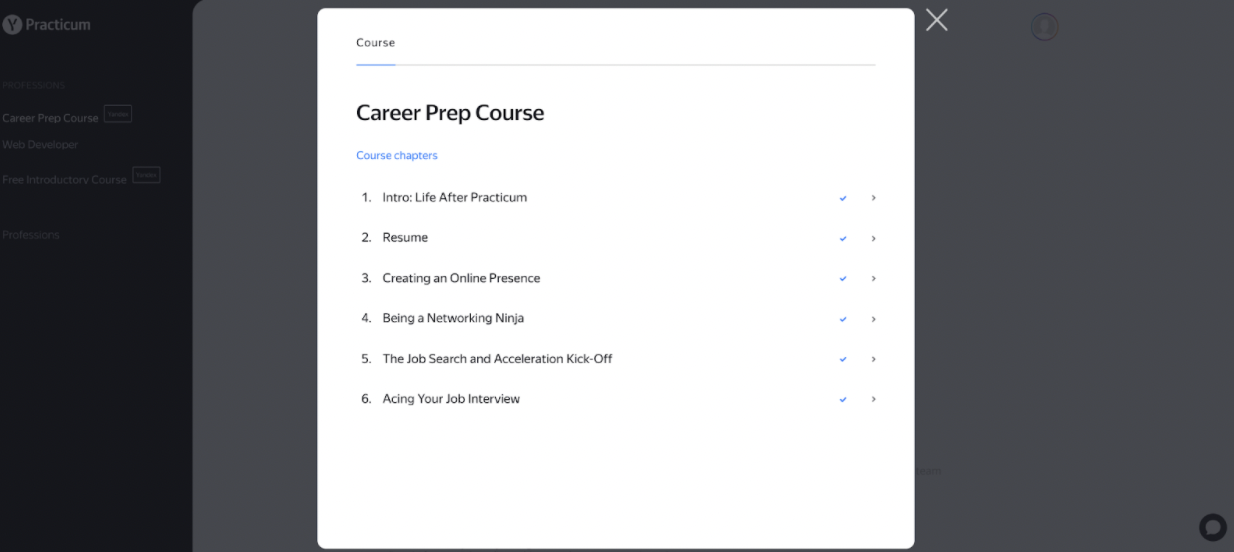1234x552 pixels.
Task: Expand the Resume chapter arrow
Action: click(873, 239)
